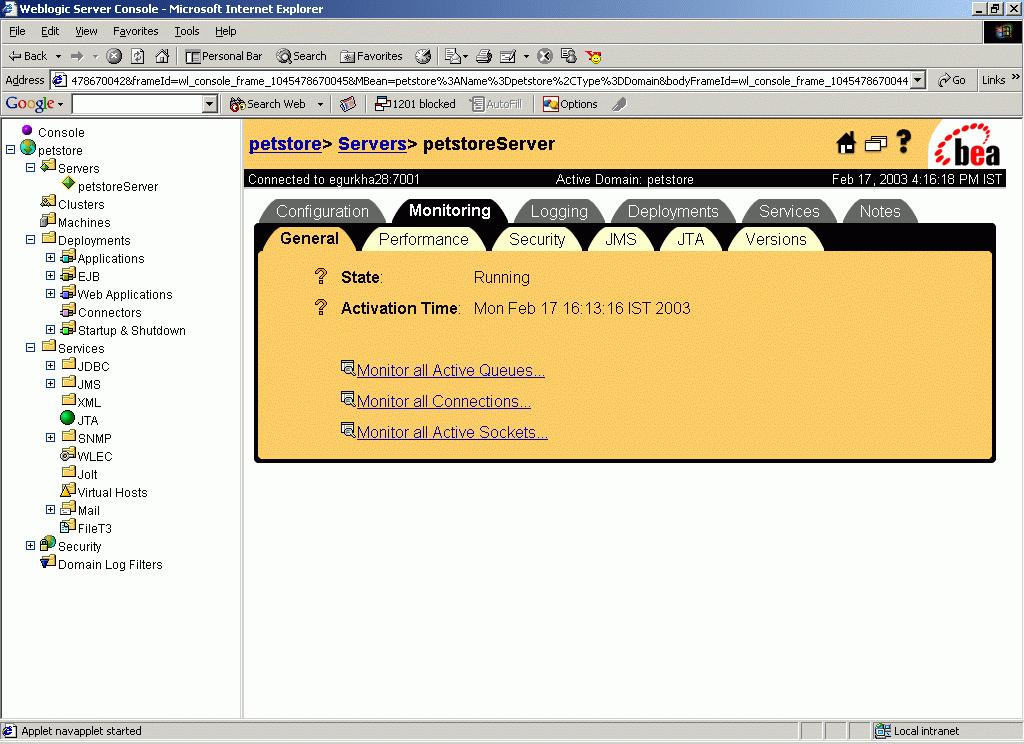Click the petstore domain globe icon
The width and height of the screenshot is (1024, 744).
(x=27, y=148)
